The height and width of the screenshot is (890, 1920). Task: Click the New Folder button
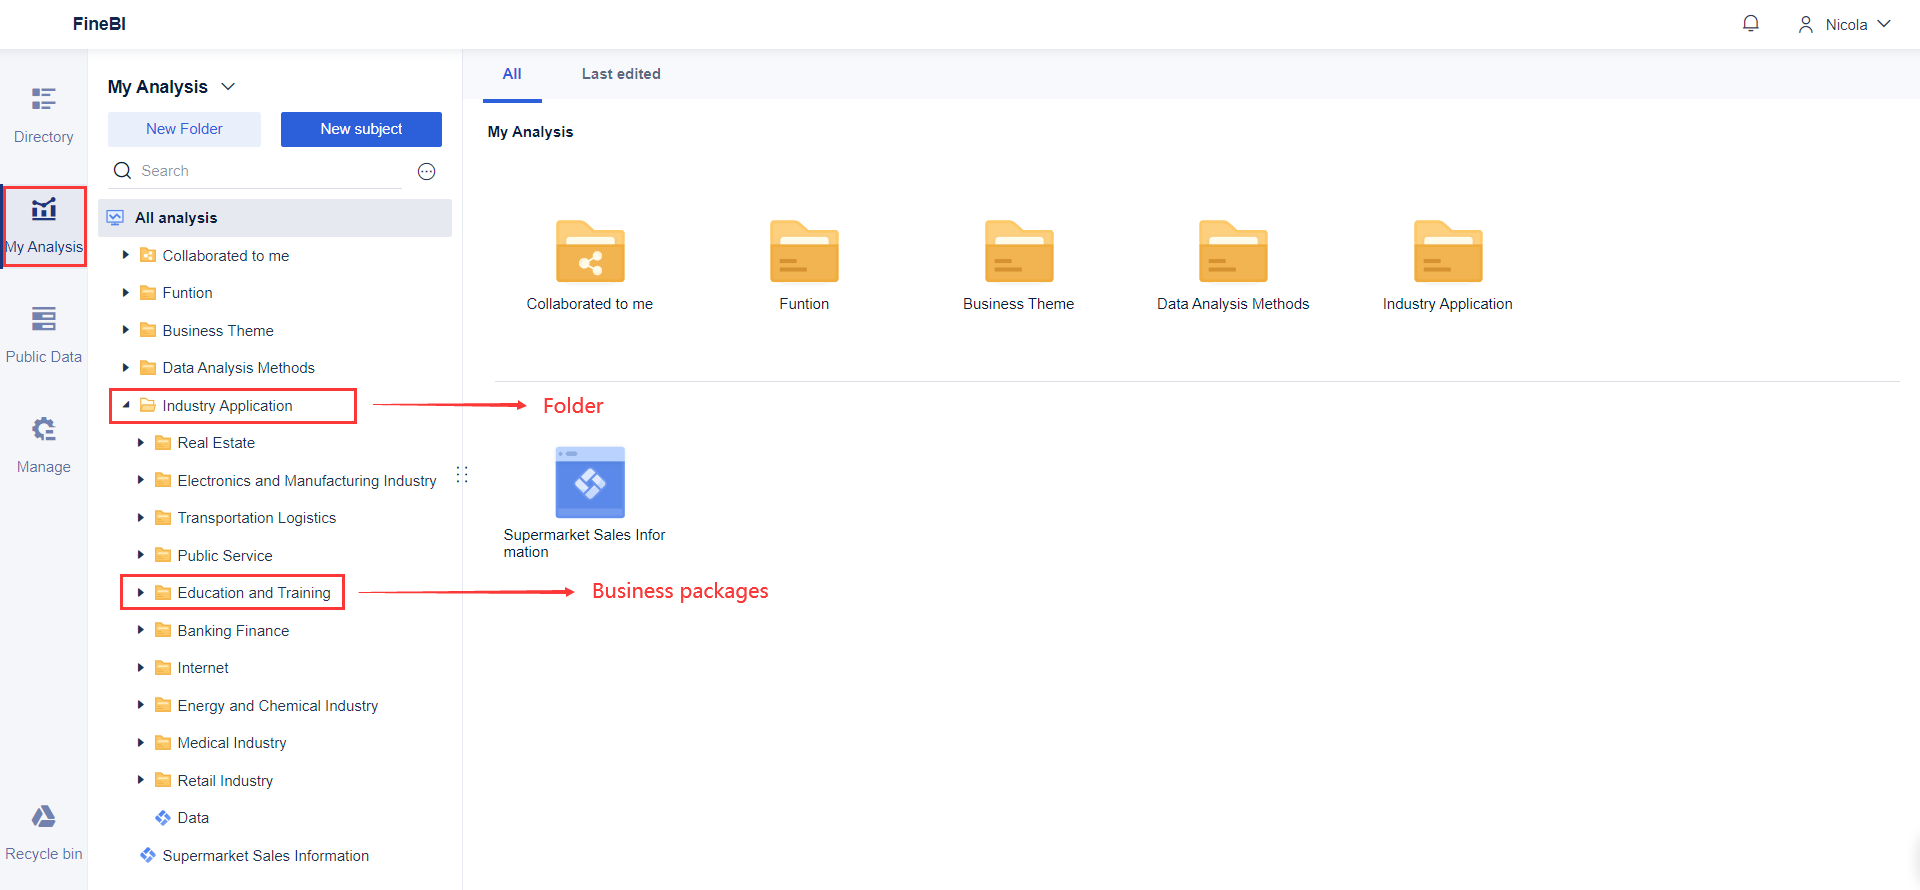(x=184, y=129)
